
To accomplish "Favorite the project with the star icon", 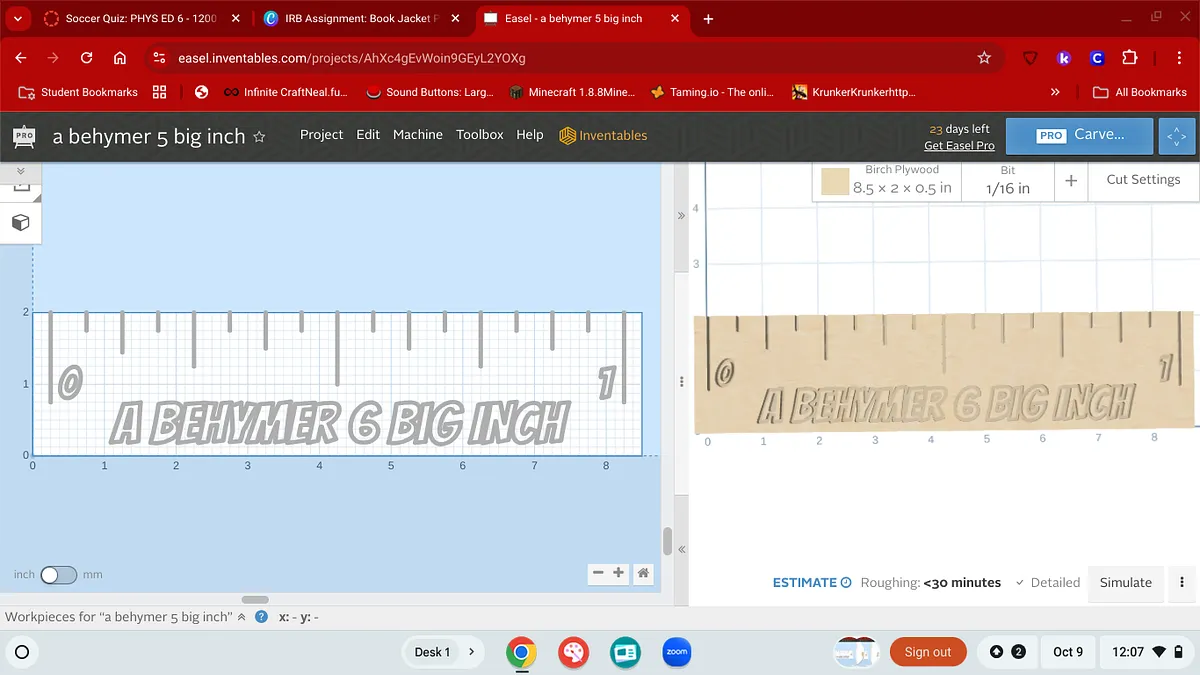I will coord(260,137).
